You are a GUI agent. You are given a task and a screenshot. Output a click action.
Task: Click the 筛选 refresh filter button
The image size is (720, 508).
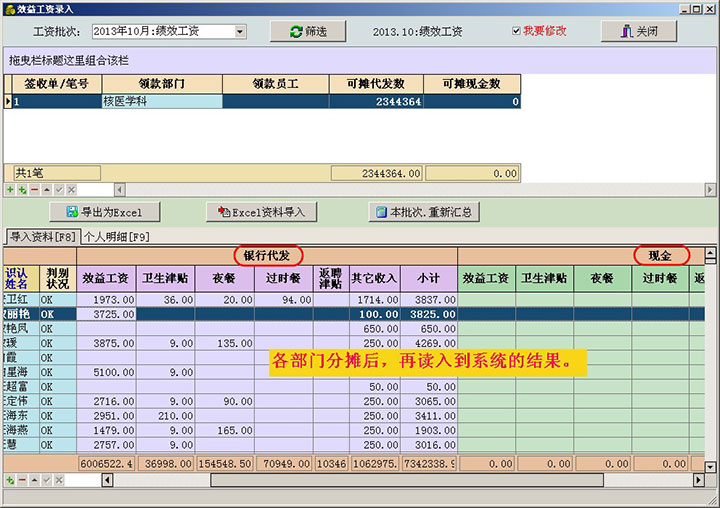307,31
